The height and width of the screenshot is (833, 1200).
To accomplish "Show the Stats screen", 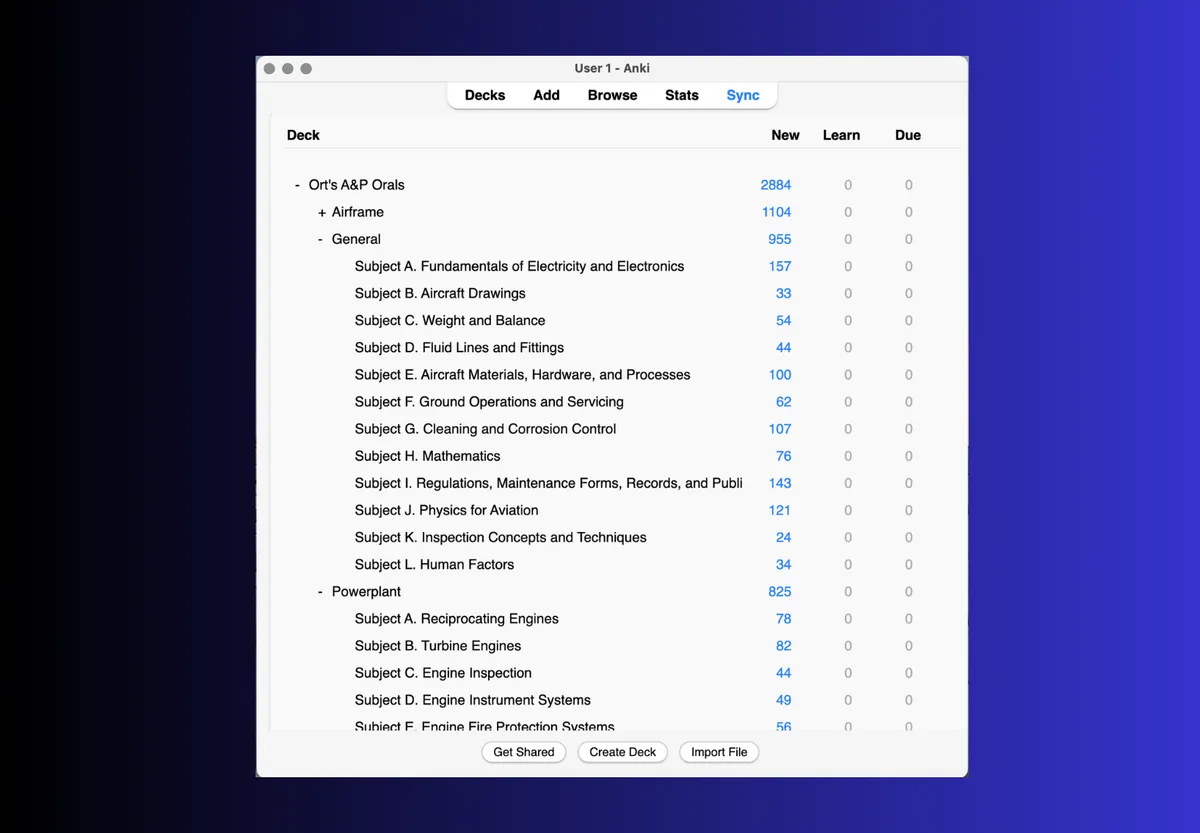I will pyautogui.click(x=682, y=95).
